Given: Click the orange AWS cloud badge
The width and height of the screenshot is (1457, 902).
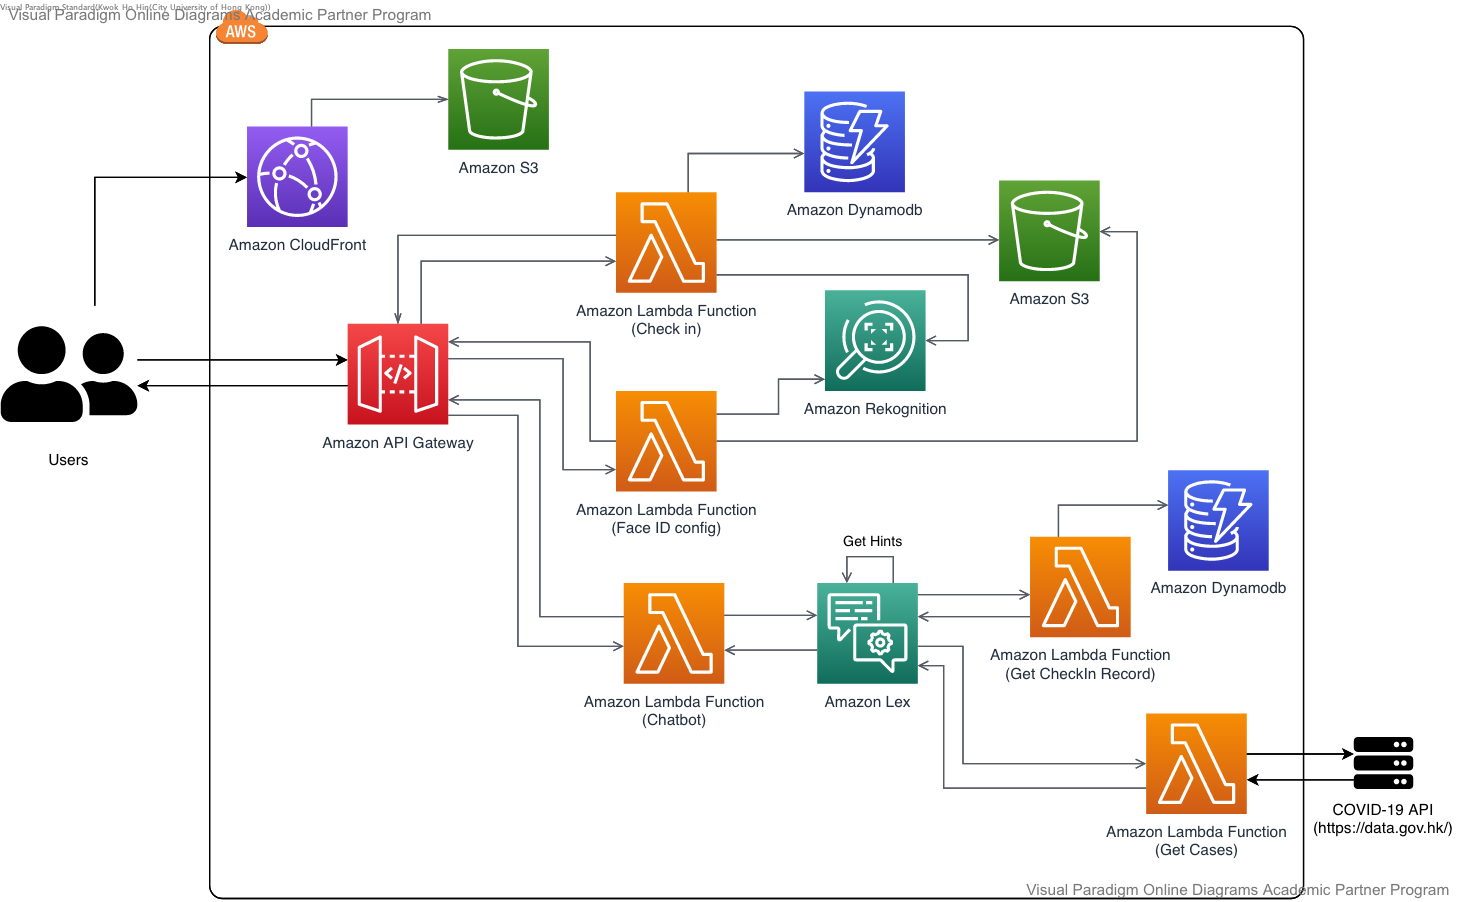Looking at the screenshot, I should tap(241, 31).
